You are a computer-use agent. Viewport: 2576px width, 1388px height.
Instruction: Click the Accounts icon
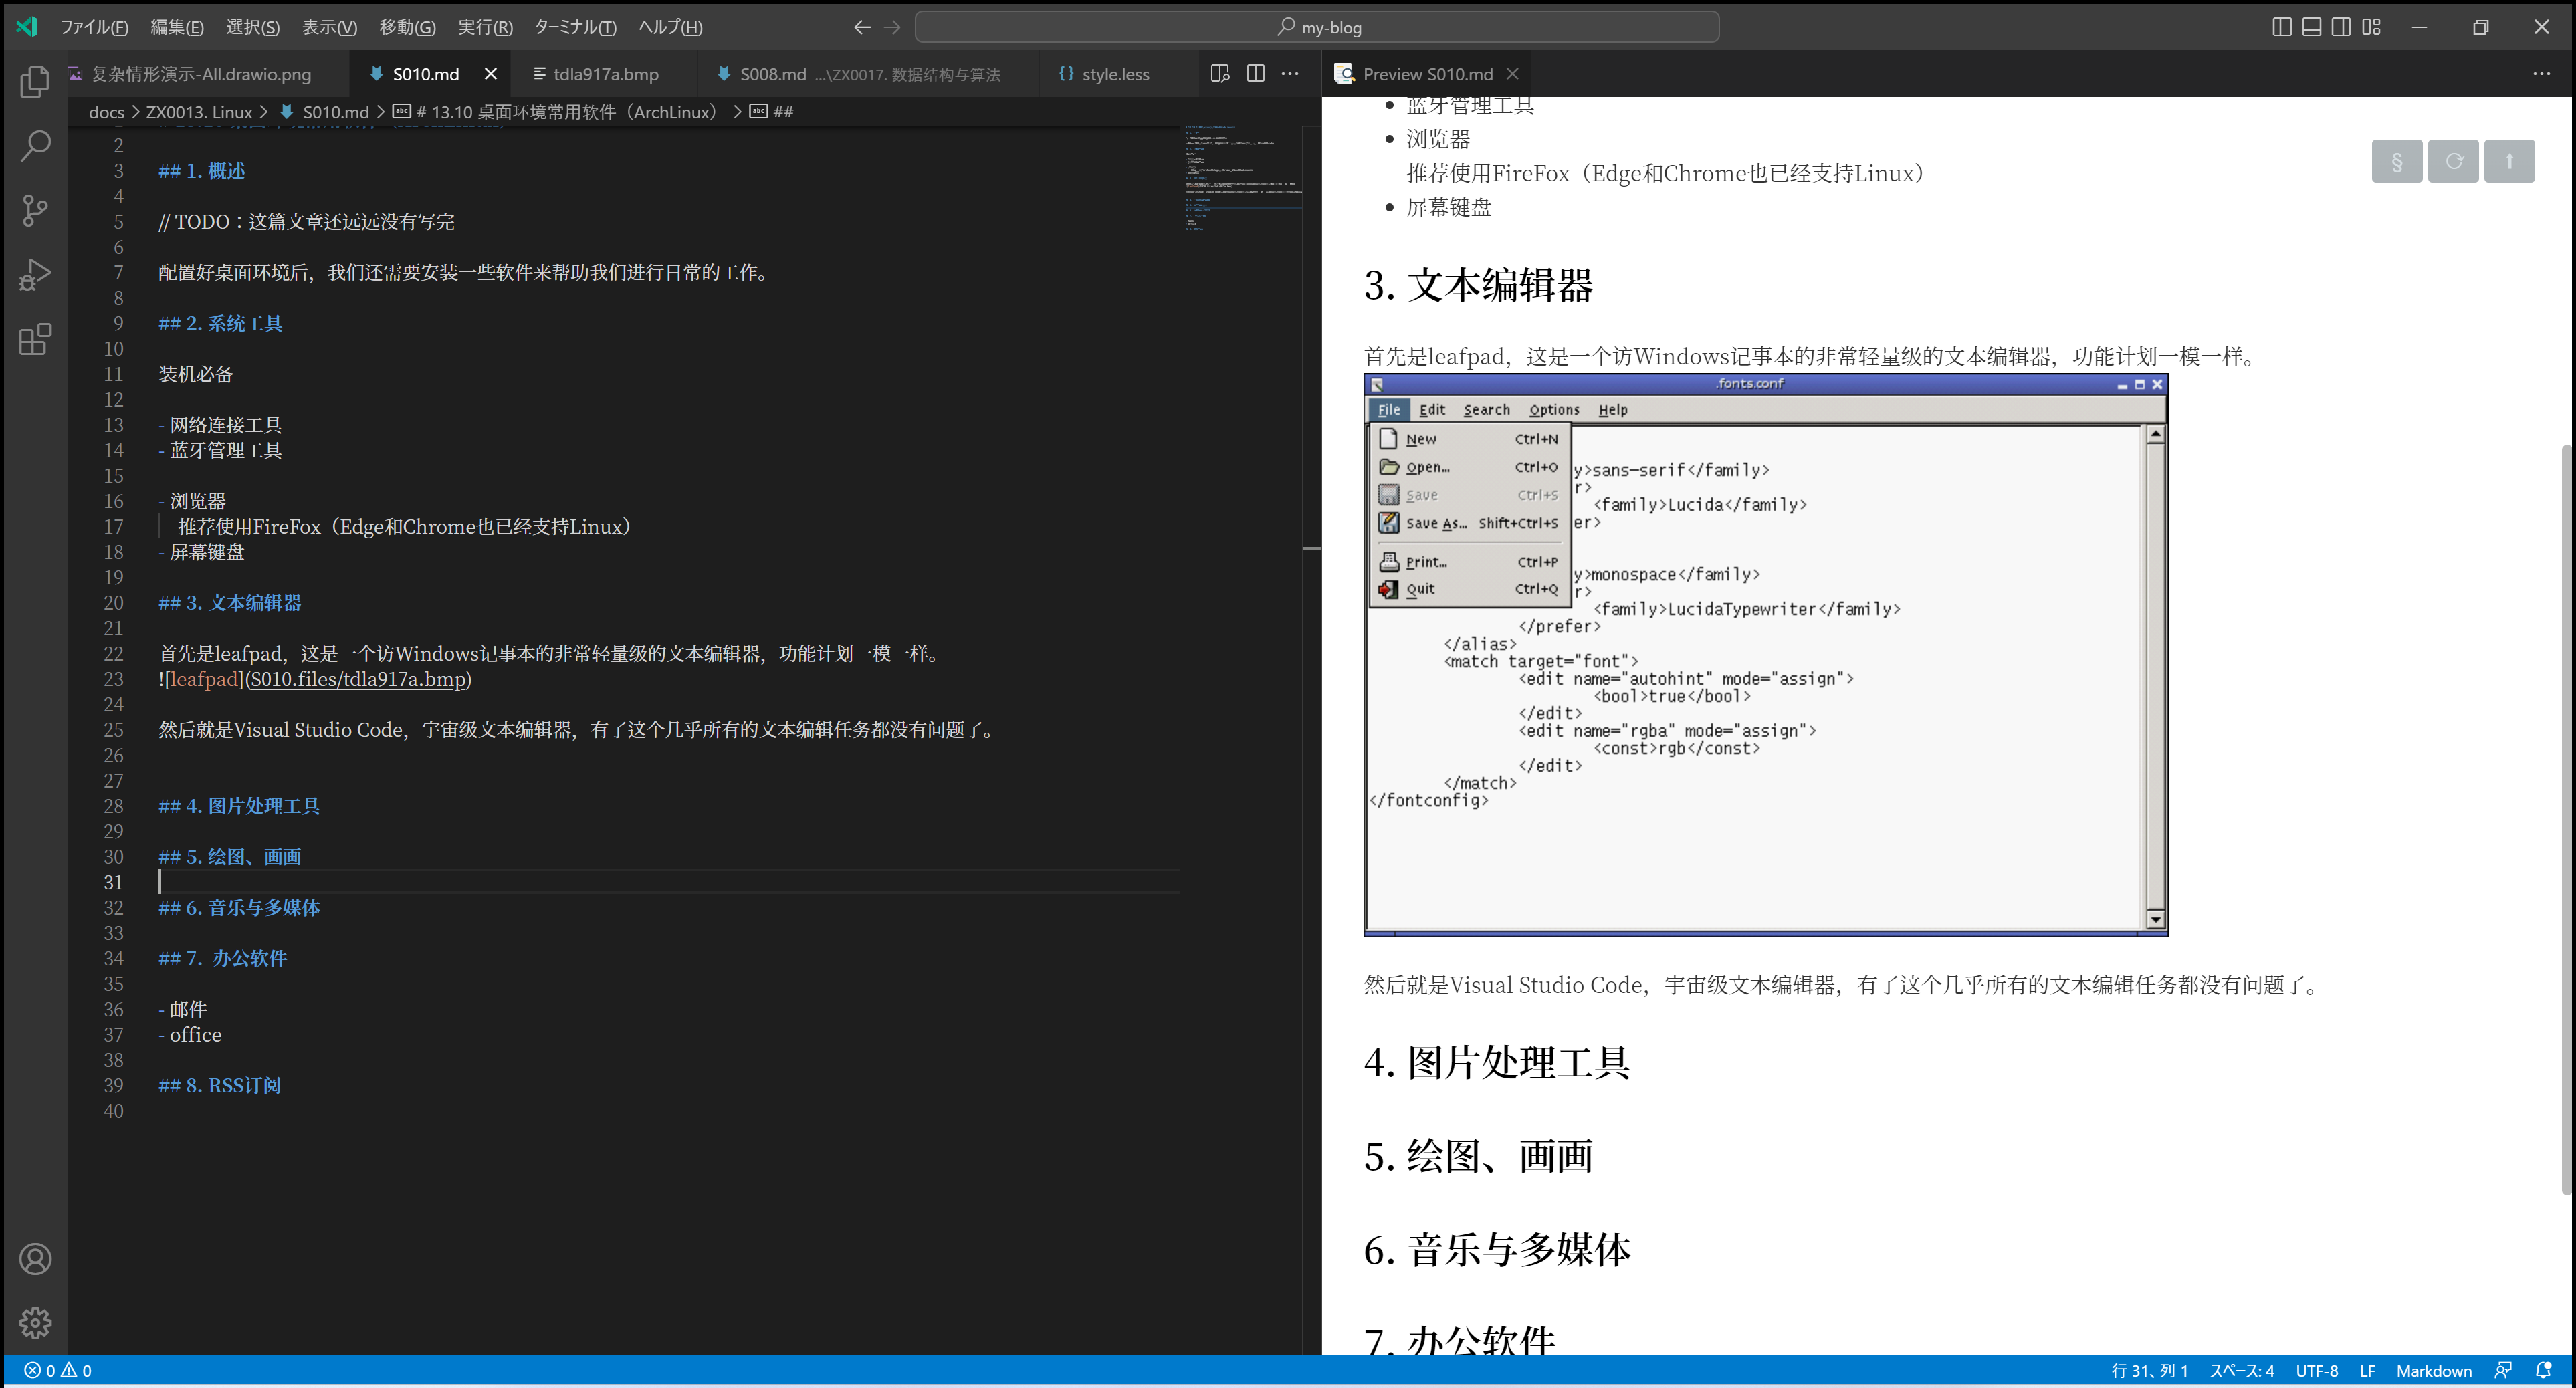(35, 1258)
